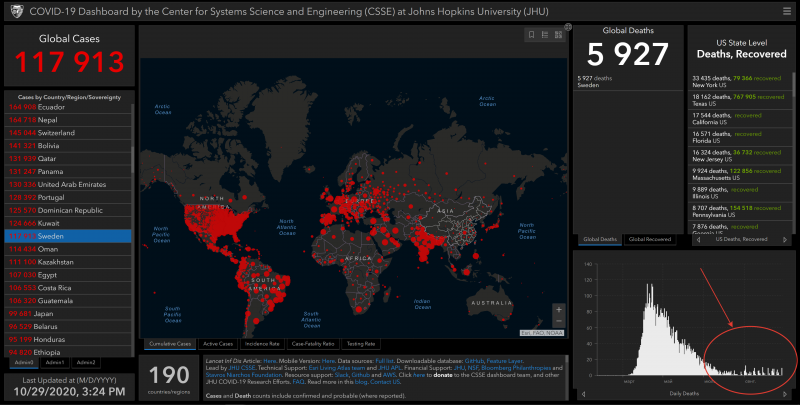
Task: Switch to Cumulative Cases map tab
Action: tap(170, 344)
